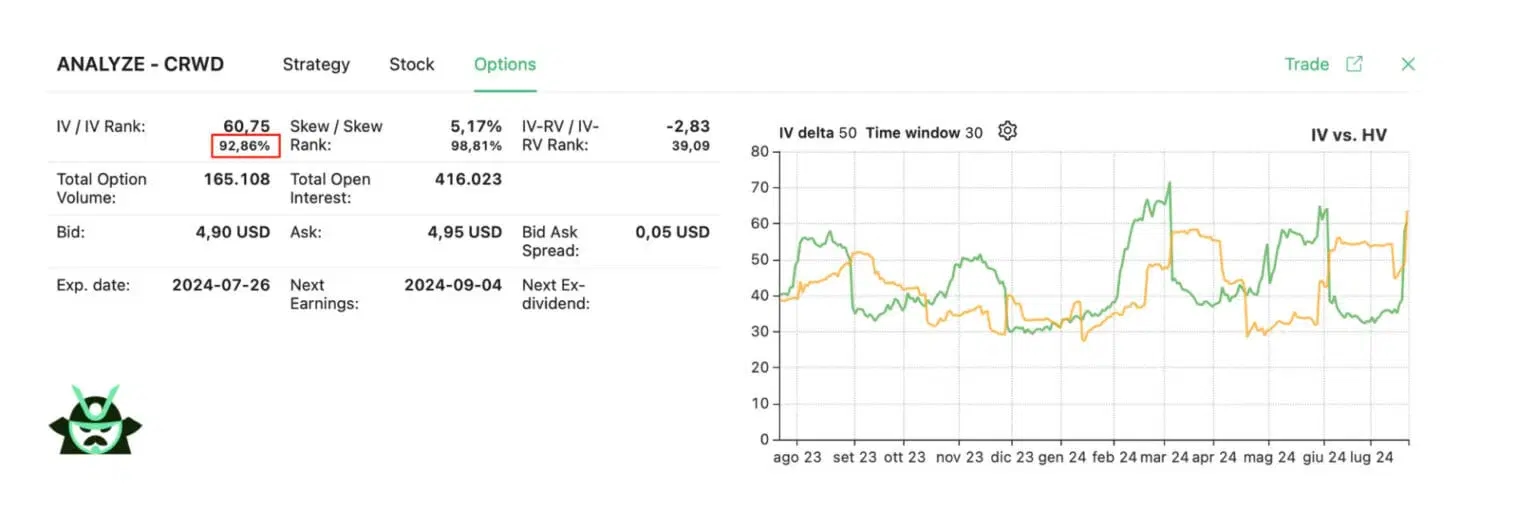1536x530 pixels.
Task: Switch to the Strategy tab
Action: coord(316,64)
